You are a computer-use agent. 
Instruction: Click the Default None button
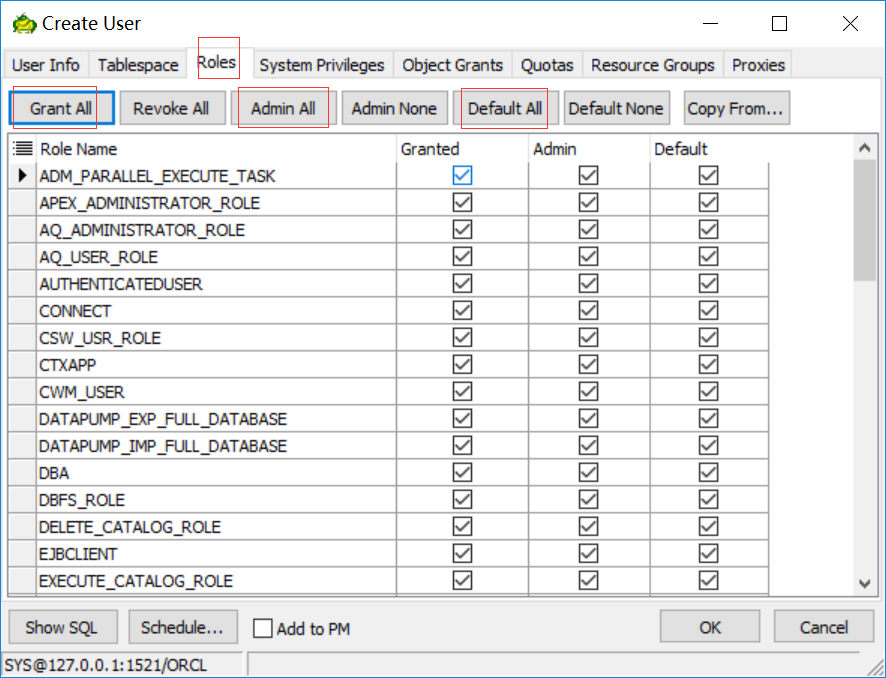[616, 108]
